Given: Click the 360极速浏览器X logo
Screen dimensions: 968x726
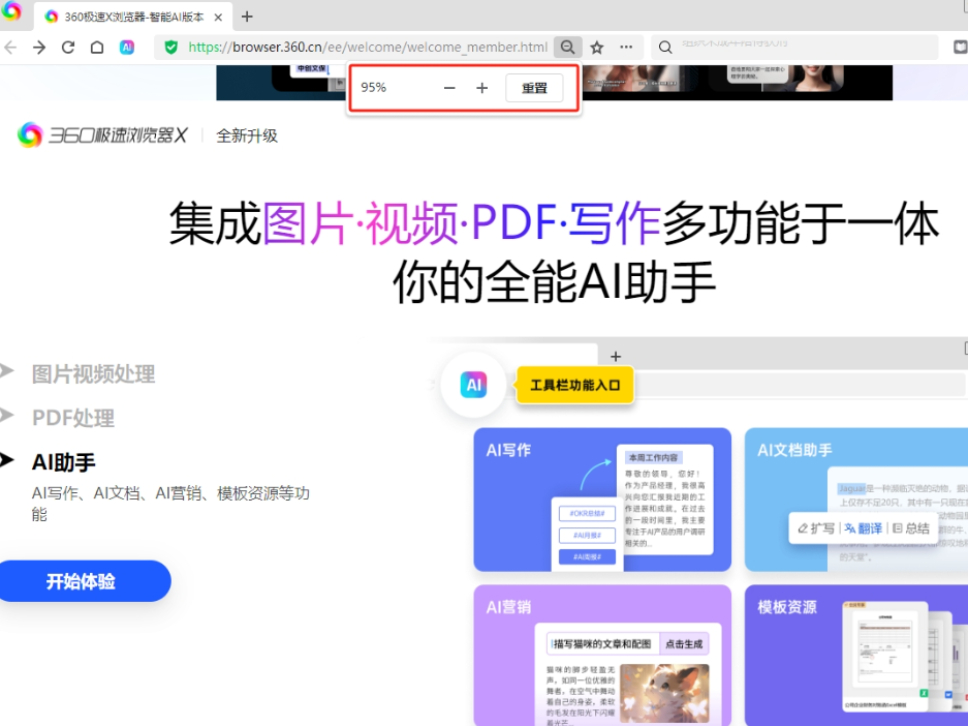Looking at the screenshot, I should (x=102, y=135).
